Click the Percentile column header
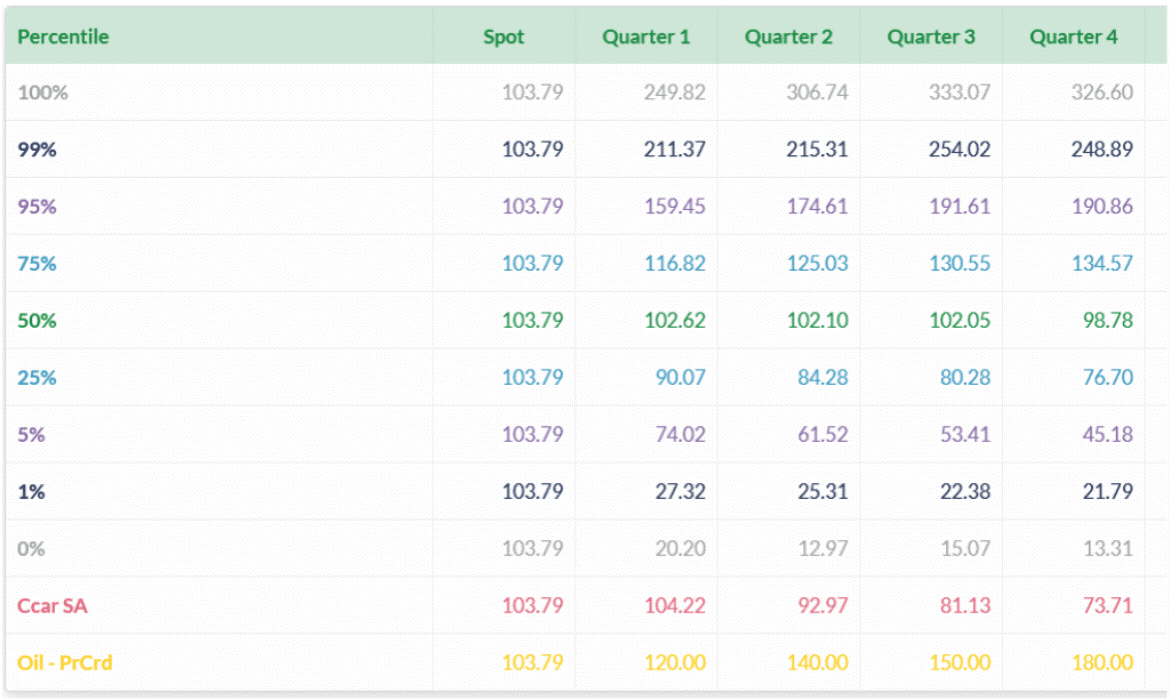1172x700 pixels. (64, 37)
